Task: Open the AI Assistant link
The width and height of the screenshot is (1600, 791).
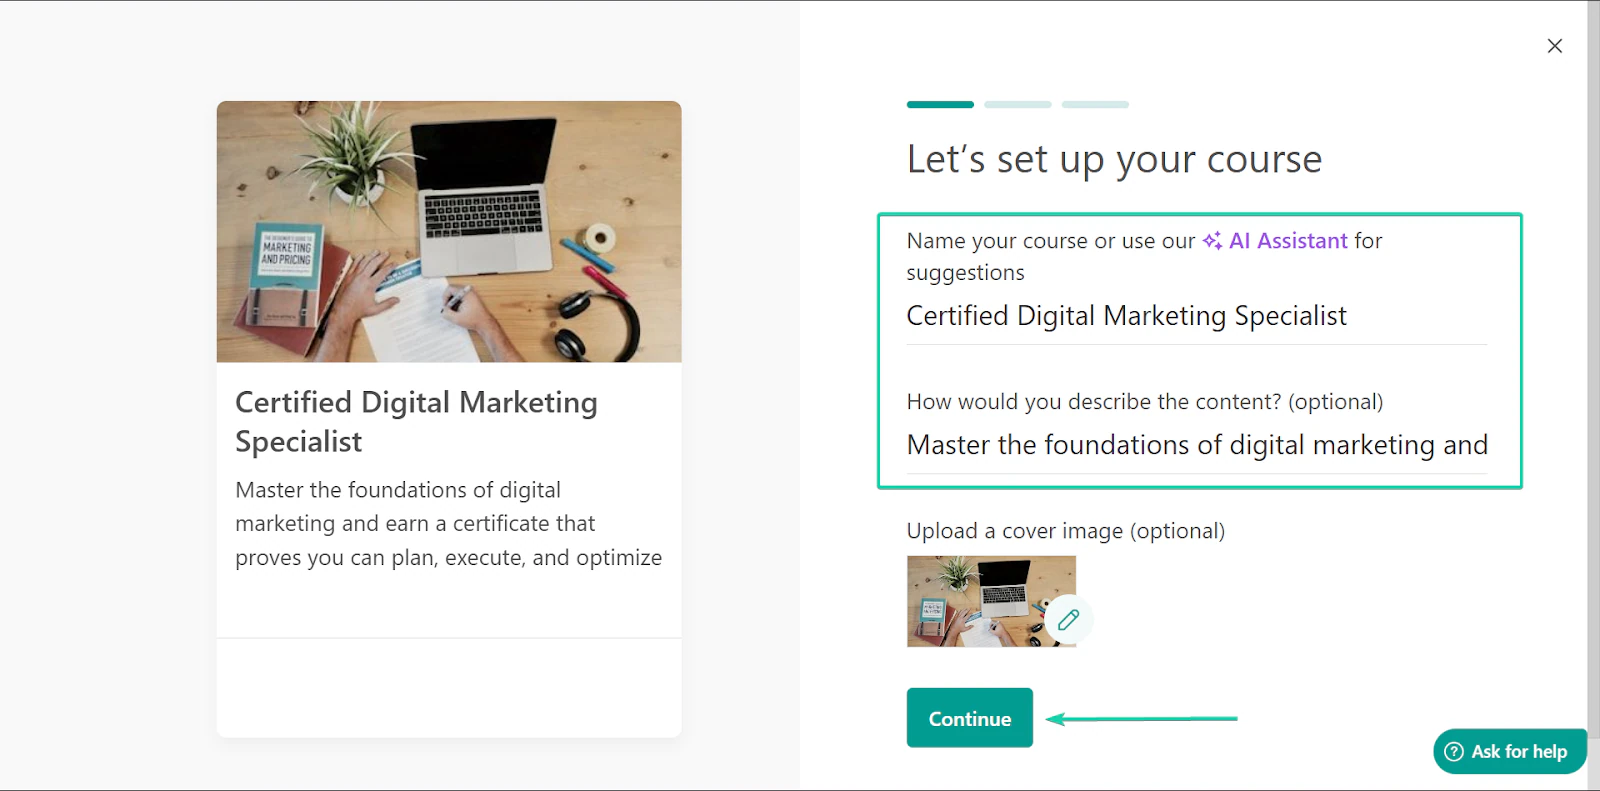Action: 1288,241
